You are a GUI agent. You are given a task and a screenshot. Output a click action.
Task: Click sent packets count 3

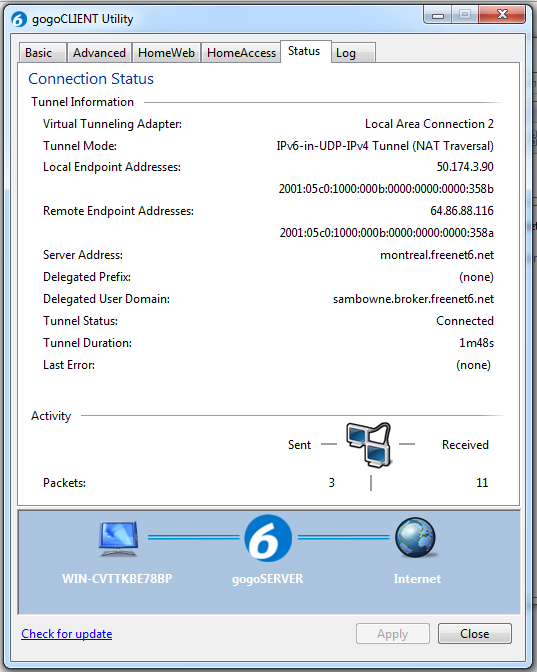pos(331,483)
